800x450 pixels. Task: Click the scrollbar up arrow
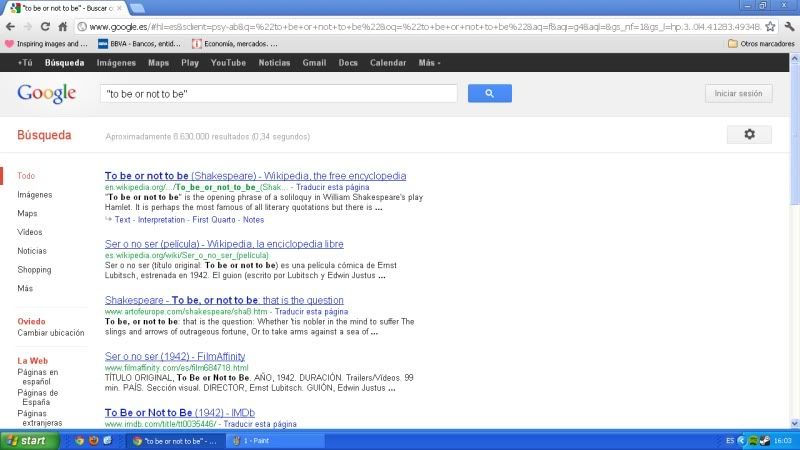794,59
